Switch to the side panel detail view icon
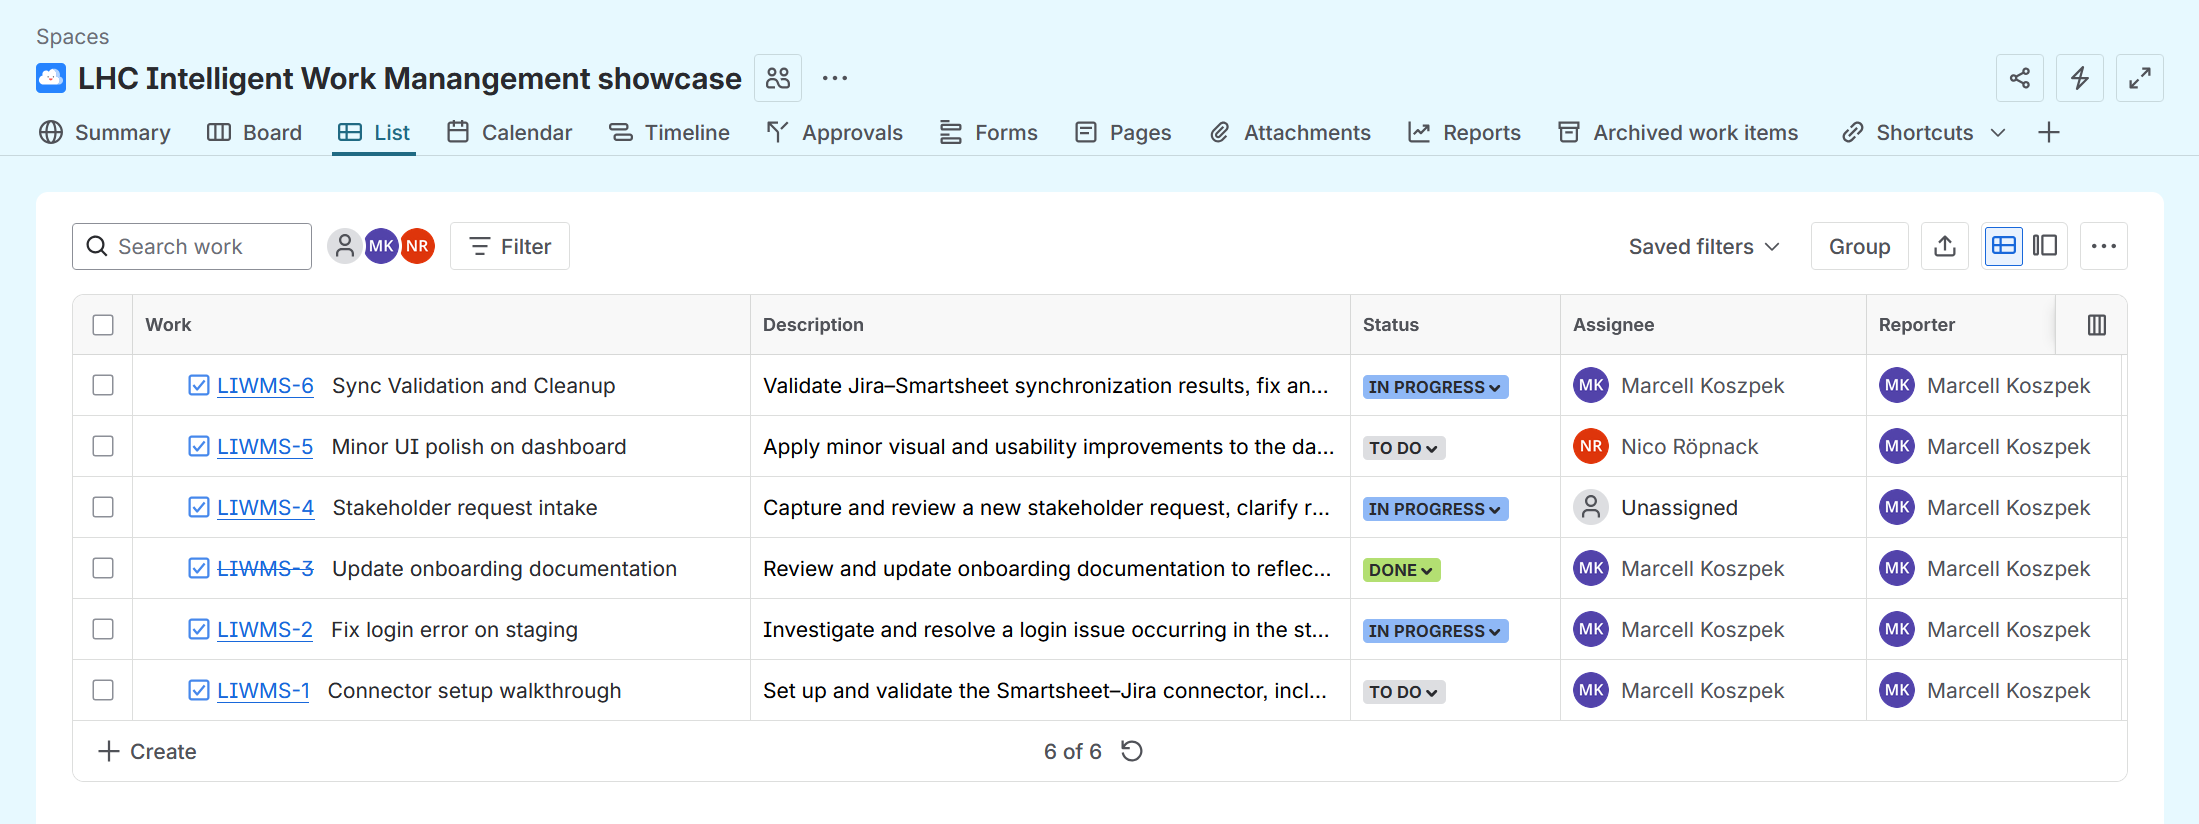This screenshot has height=824, width=2199. 2045,246
